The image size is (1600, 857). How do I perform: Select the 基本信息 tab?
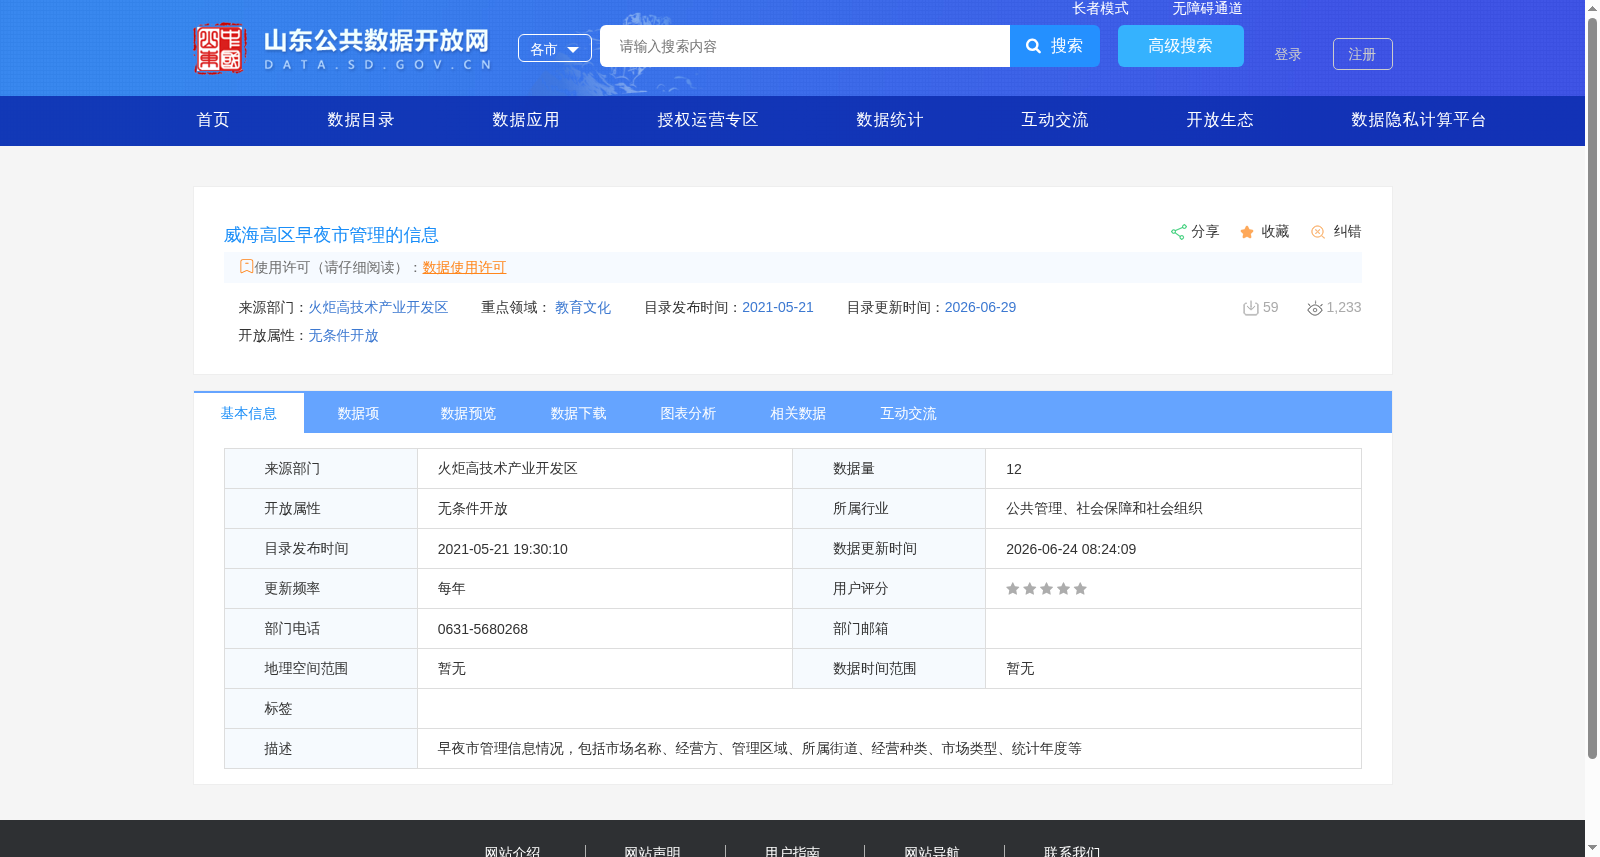pyautogui.click(x=249, y=413)
